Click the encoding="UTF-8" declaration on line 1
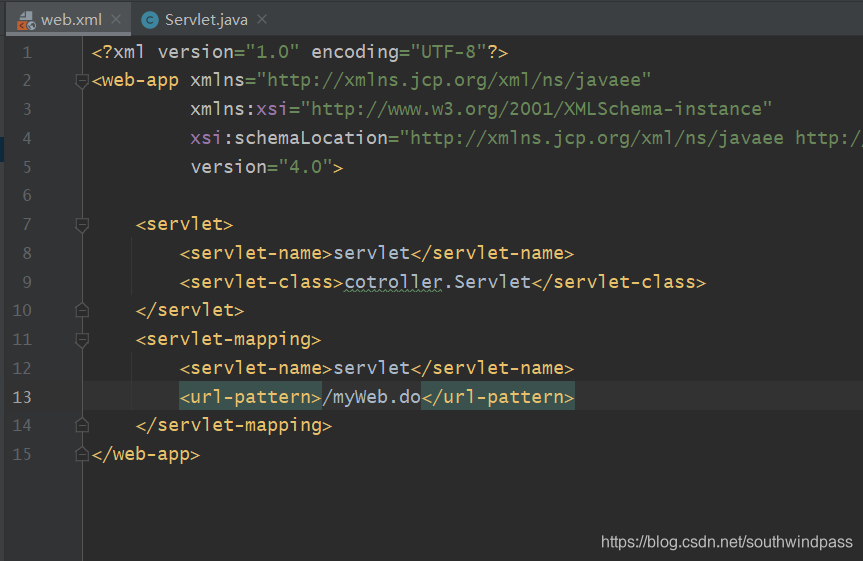The width and height of the screenshot is (863, 561). click(x=399, y=52)
